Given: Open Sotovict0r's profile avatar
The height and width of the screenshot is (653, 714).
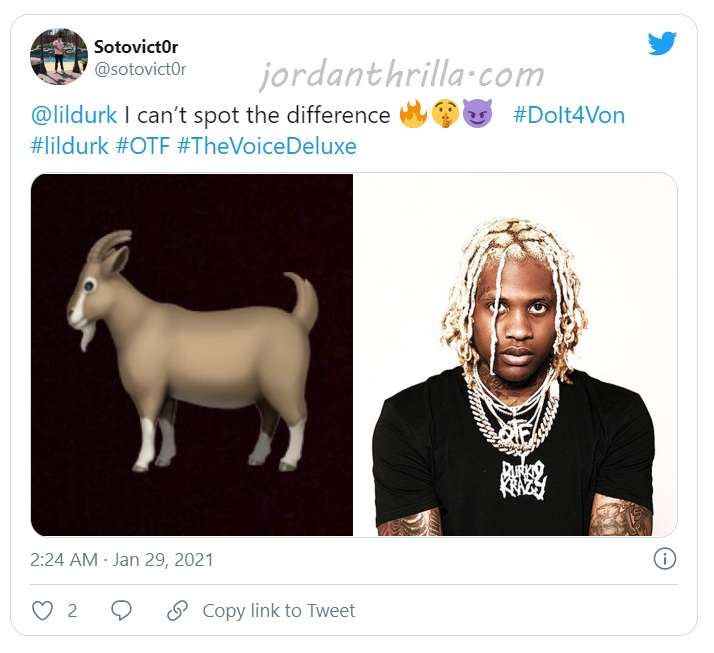Looking at the screenshot, I should point(59,57).
